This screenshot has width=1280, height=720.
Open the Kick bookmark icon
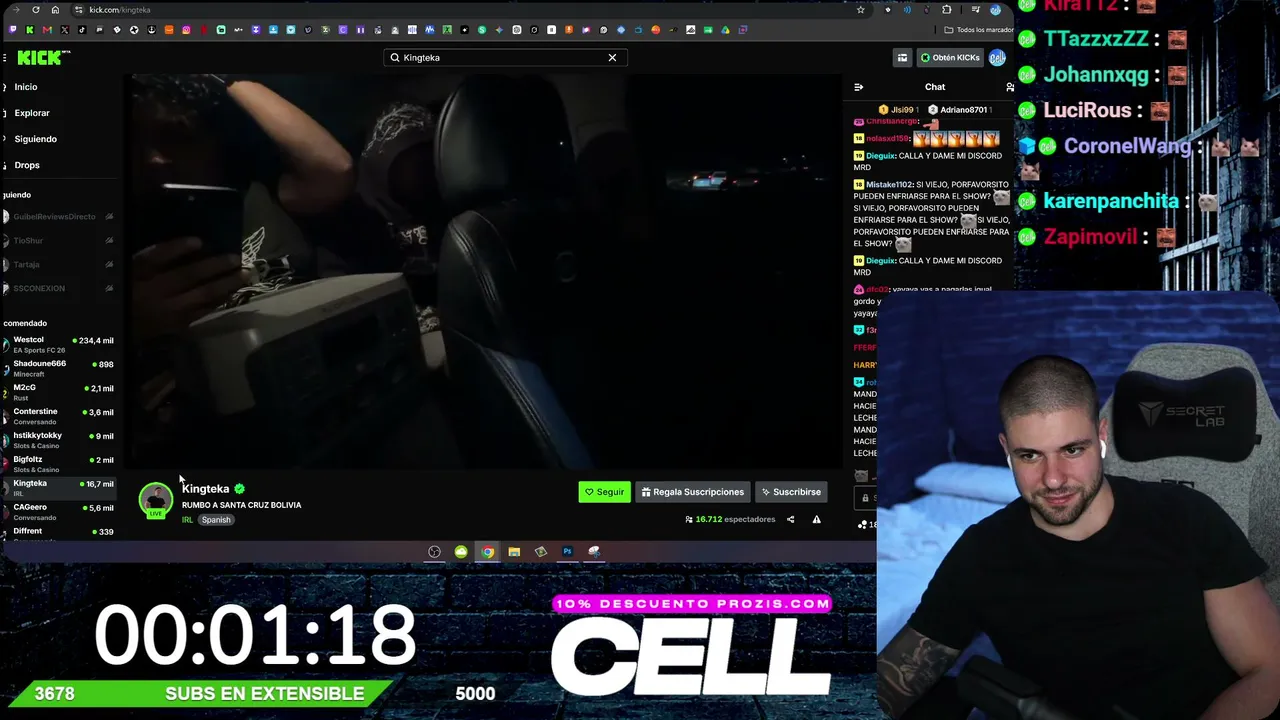[x=29, y=30]
